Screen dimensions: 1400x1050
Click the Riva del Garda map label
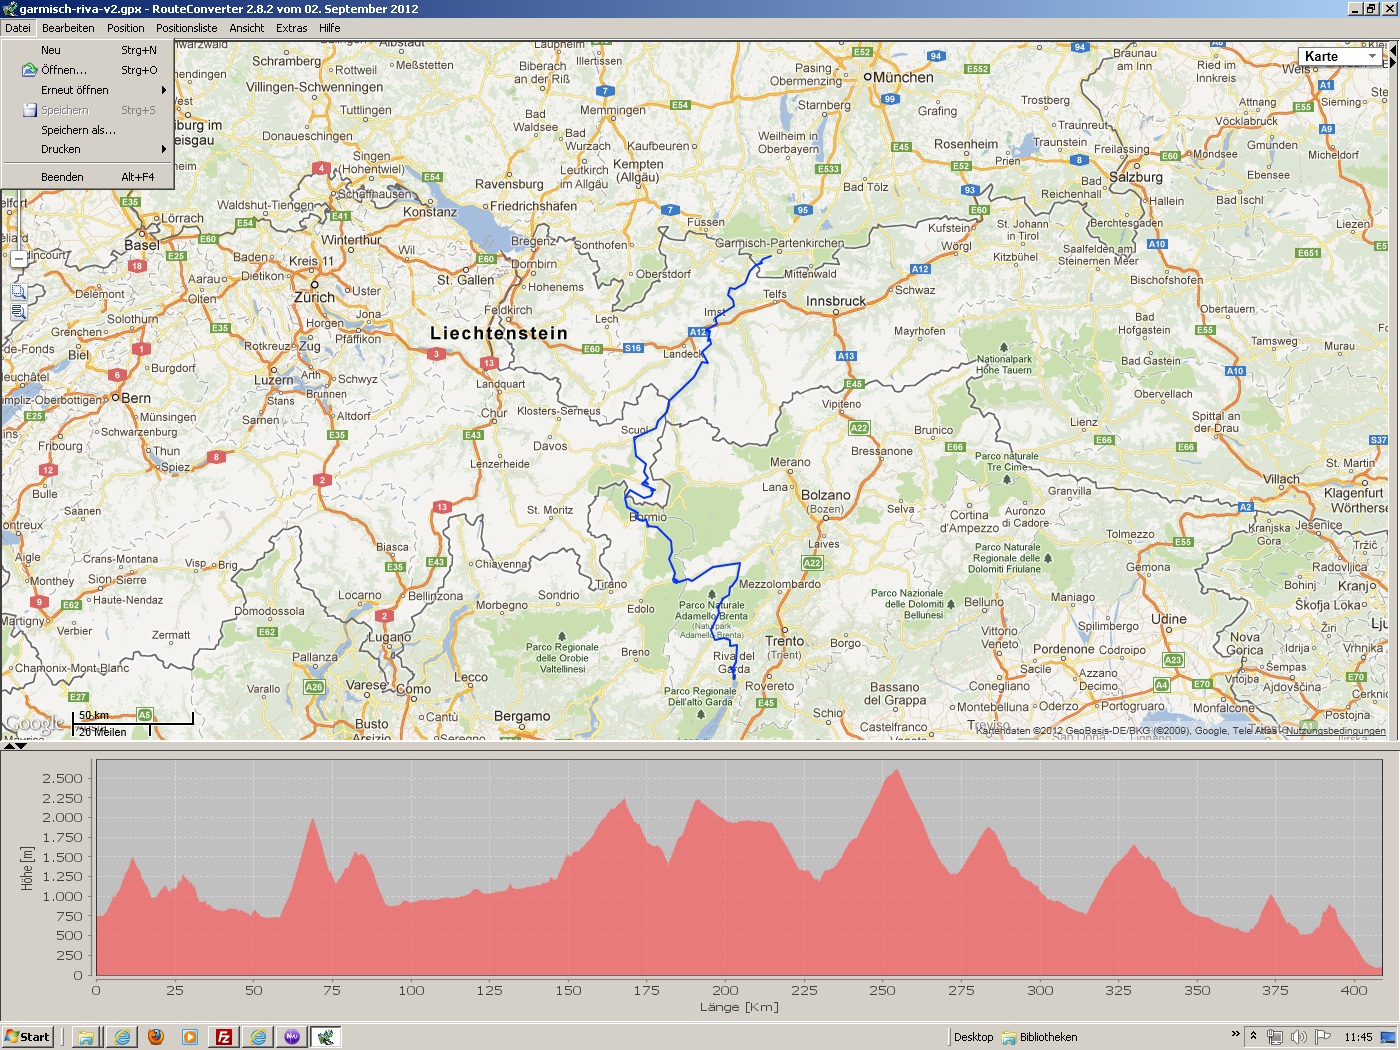click(733, 663)
